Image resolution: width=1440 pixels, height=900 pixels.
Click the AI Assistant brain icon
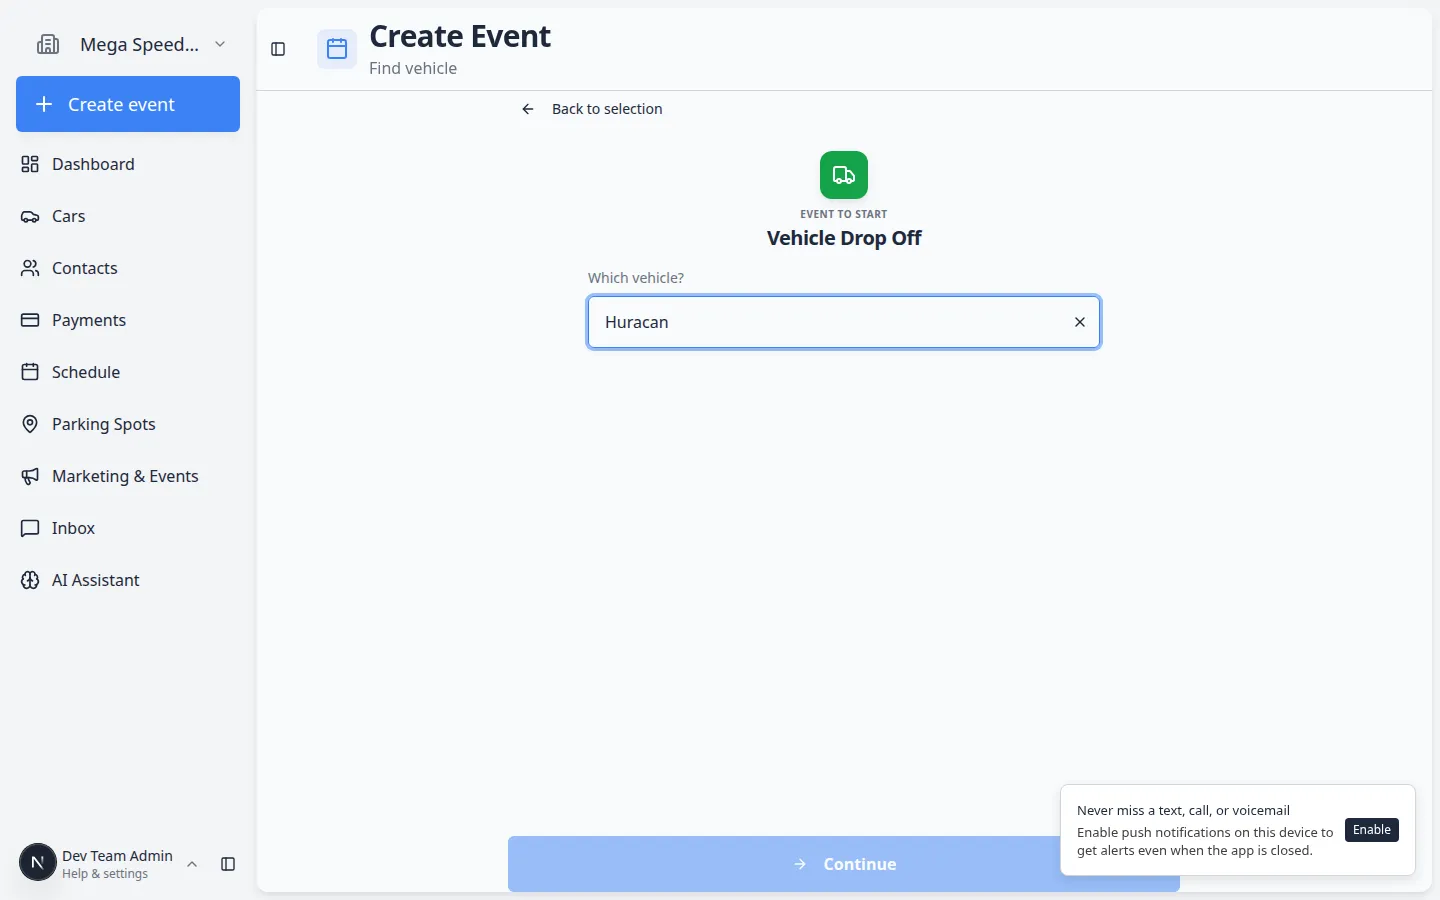(30, 580)
